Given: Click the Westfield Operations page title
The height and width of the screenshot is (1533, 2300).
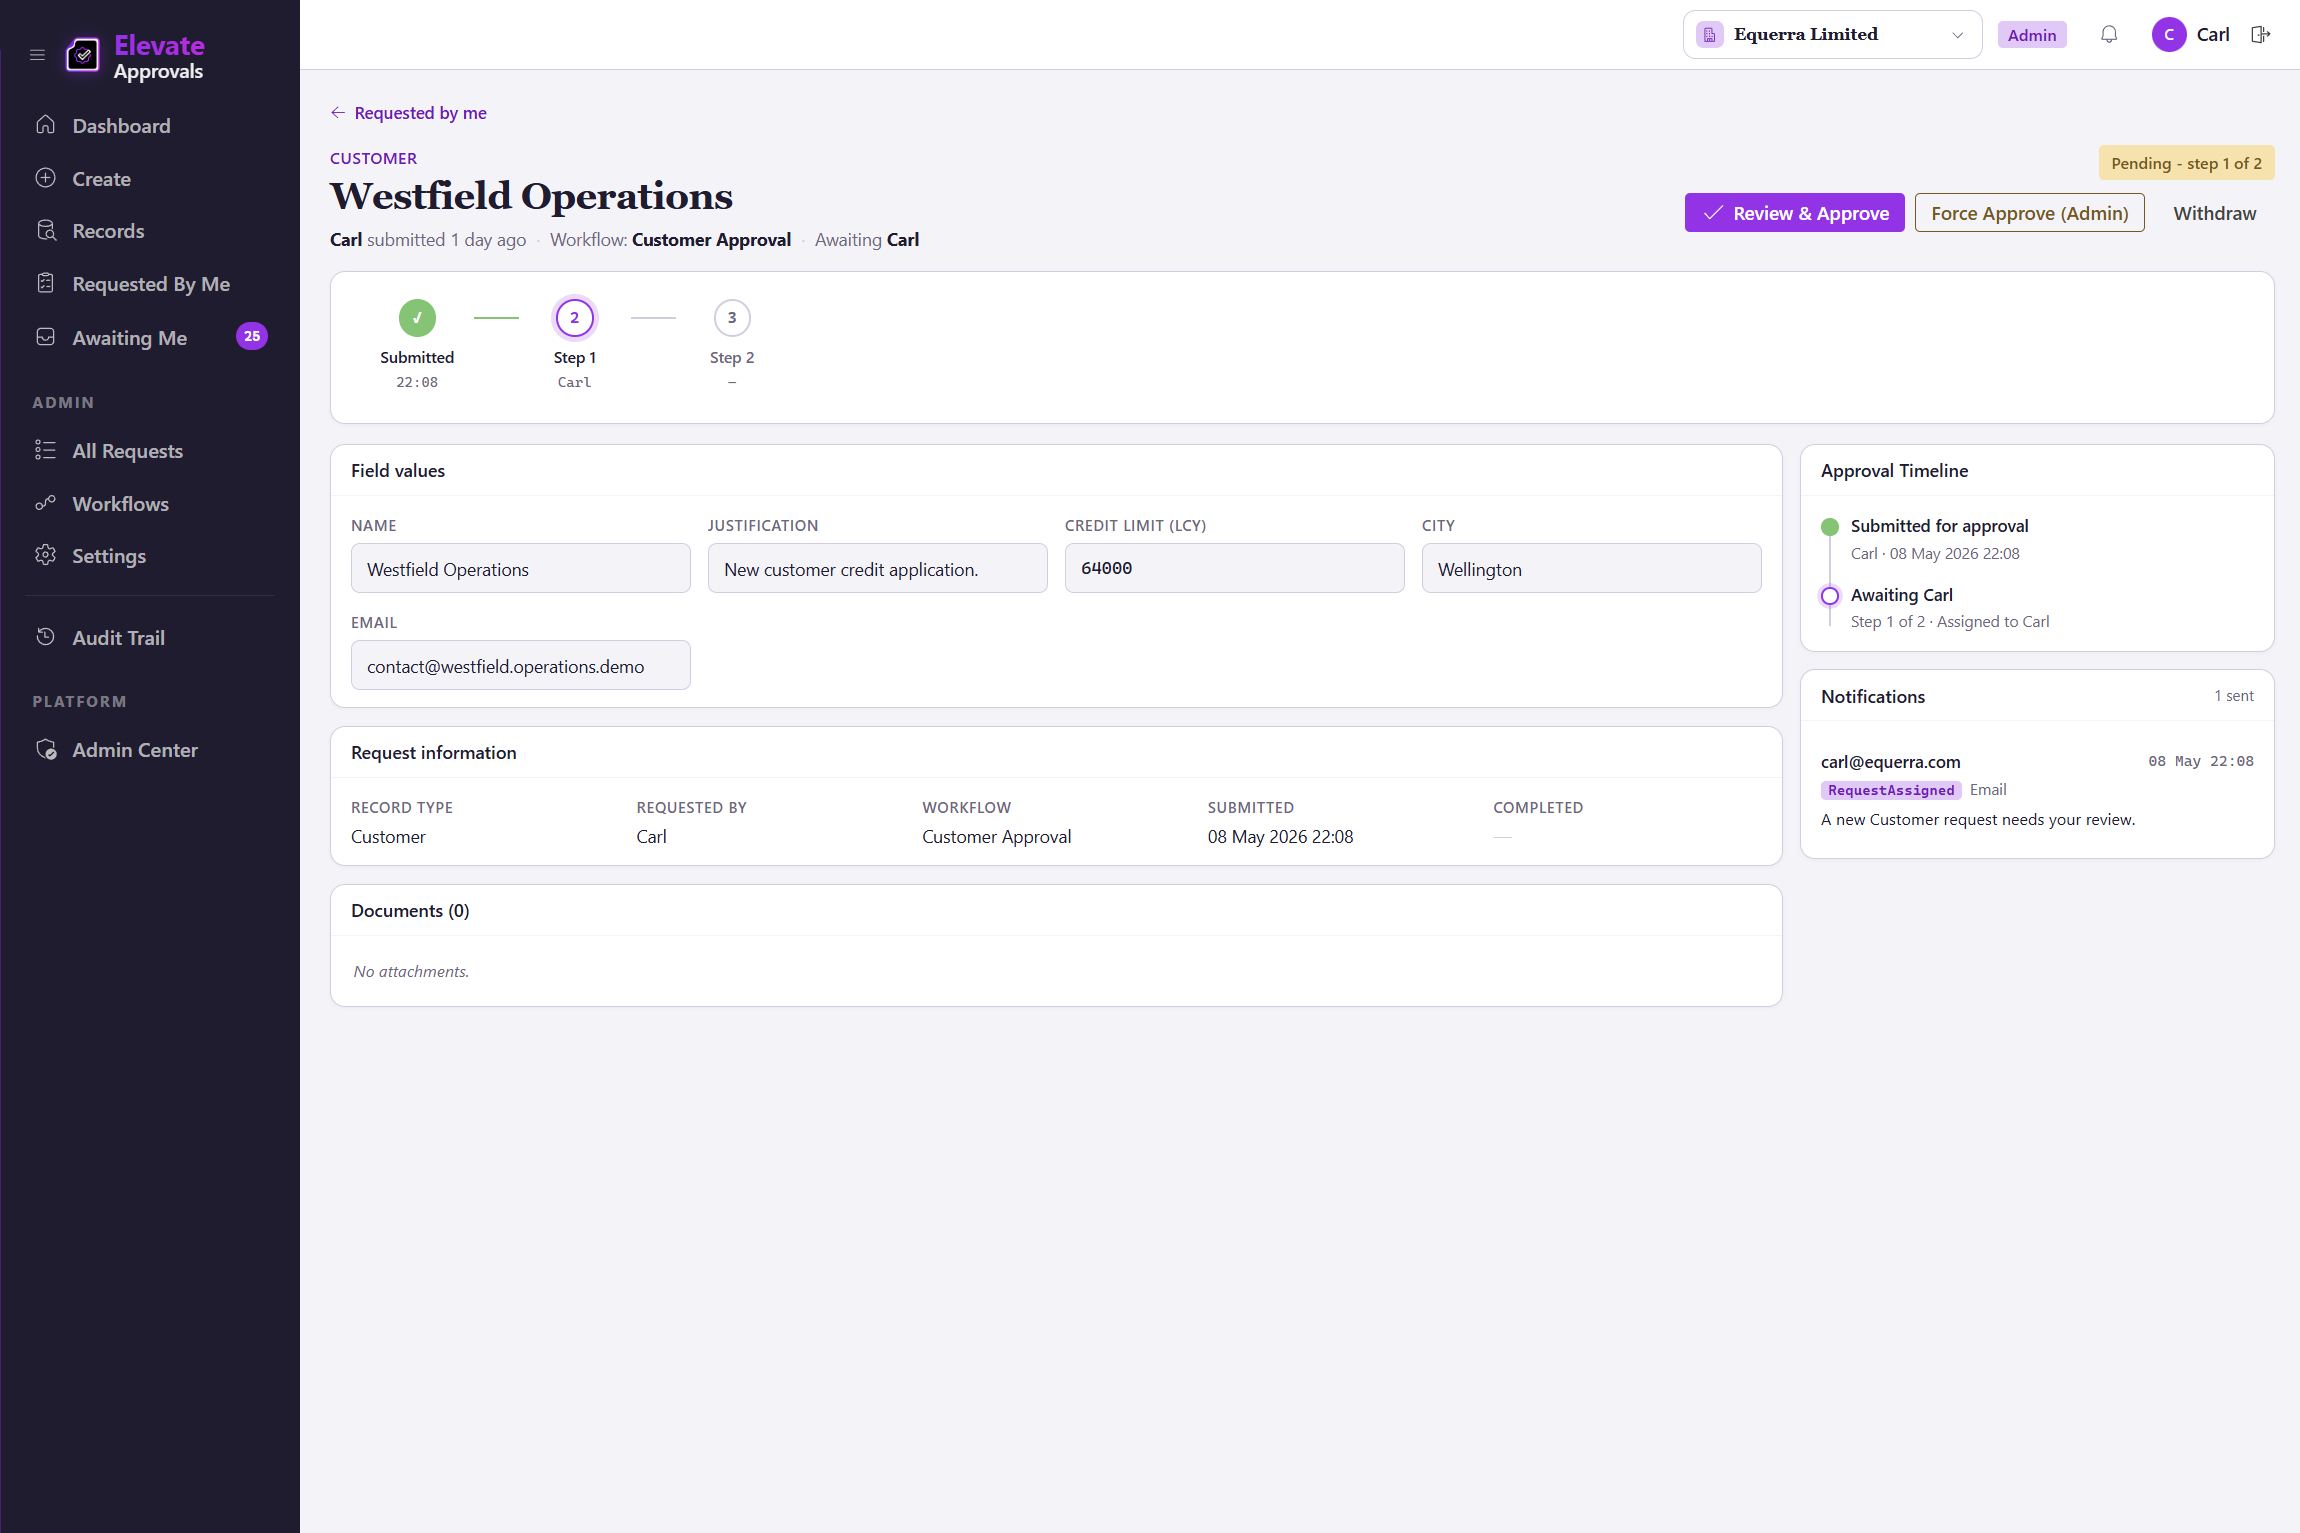Looking at the screenshot, I should click(531, 196).
